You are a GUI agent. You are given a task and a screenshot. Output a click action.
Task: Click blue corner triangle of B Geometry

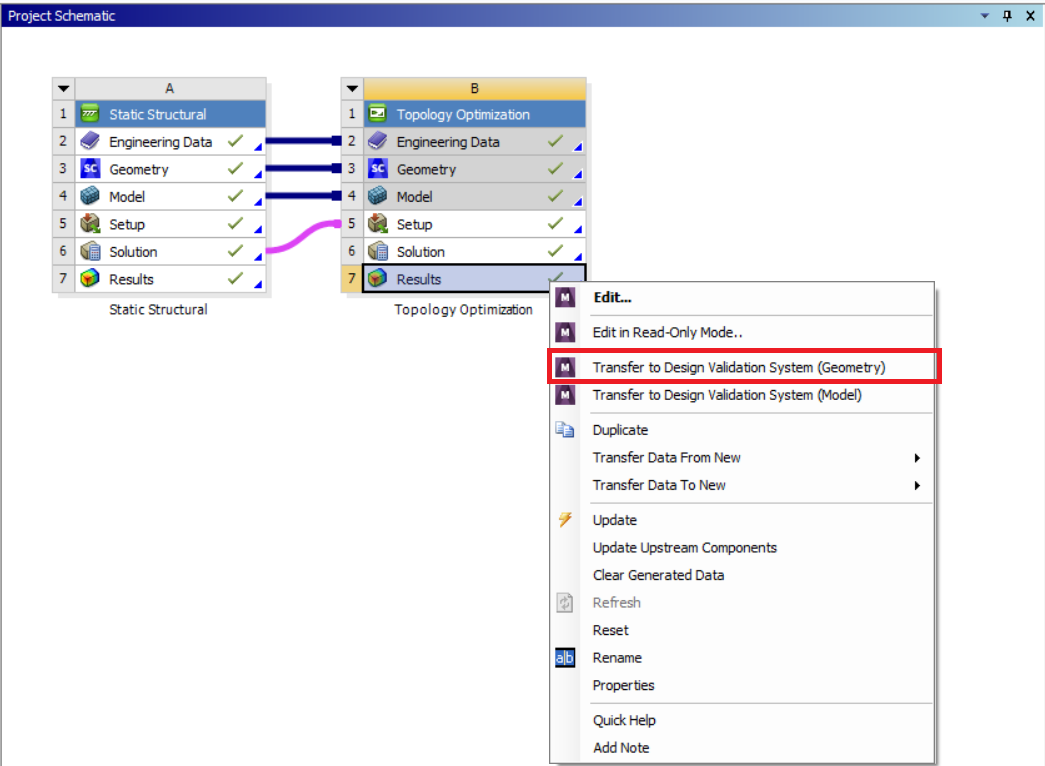578,175
